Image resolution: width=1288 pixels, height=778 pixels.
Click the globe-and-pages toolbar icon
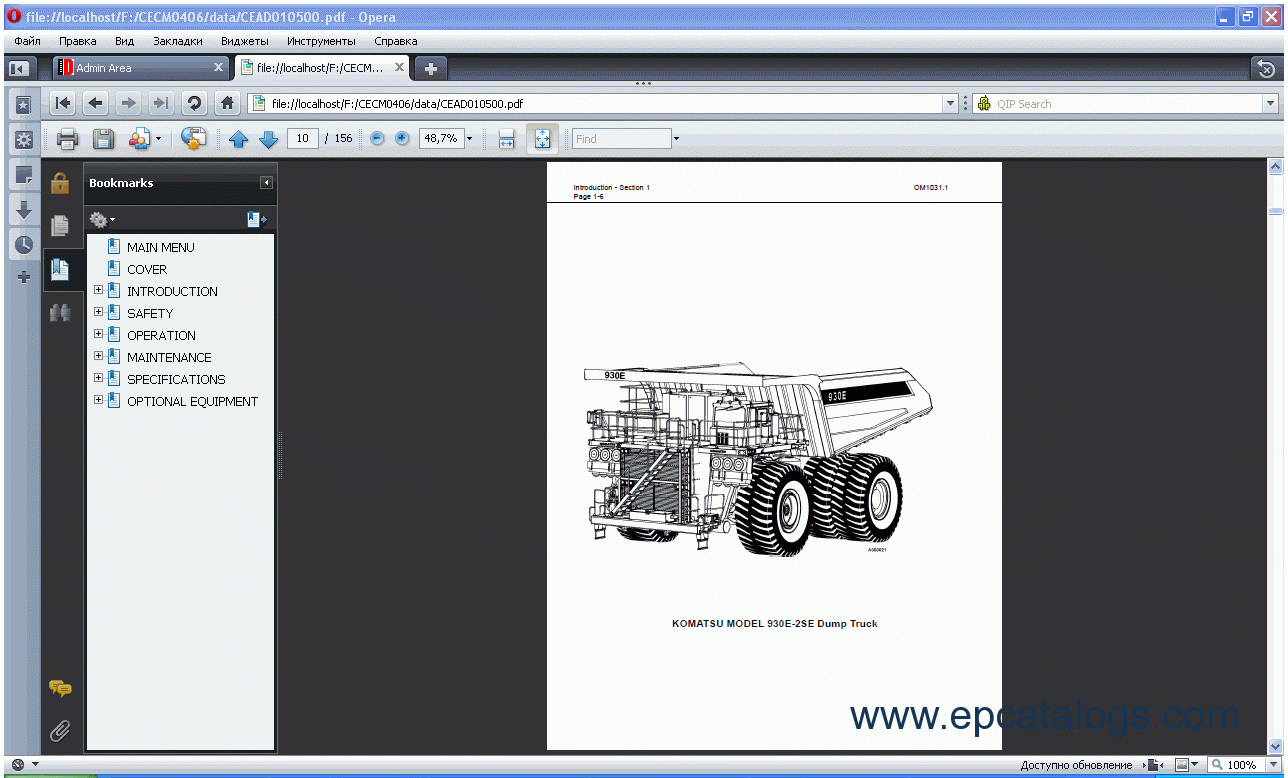(x=193, y=139)
